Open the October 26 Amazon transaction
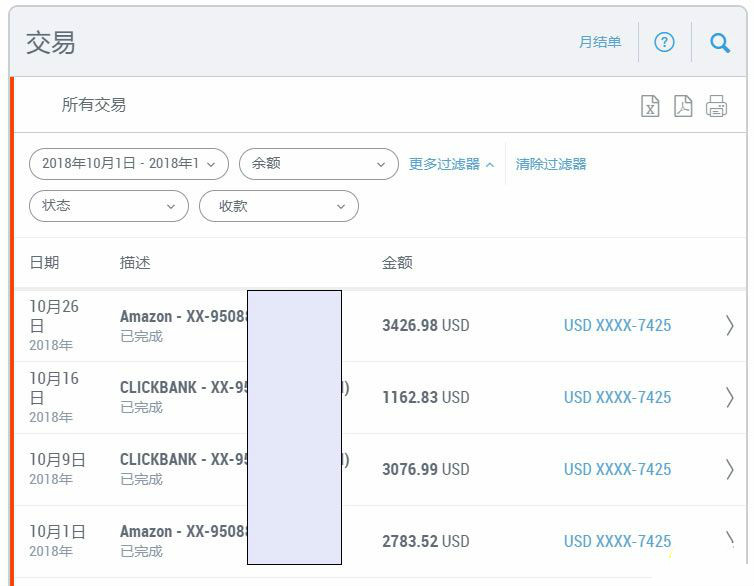The image size is (754, 586). (183, 317)
